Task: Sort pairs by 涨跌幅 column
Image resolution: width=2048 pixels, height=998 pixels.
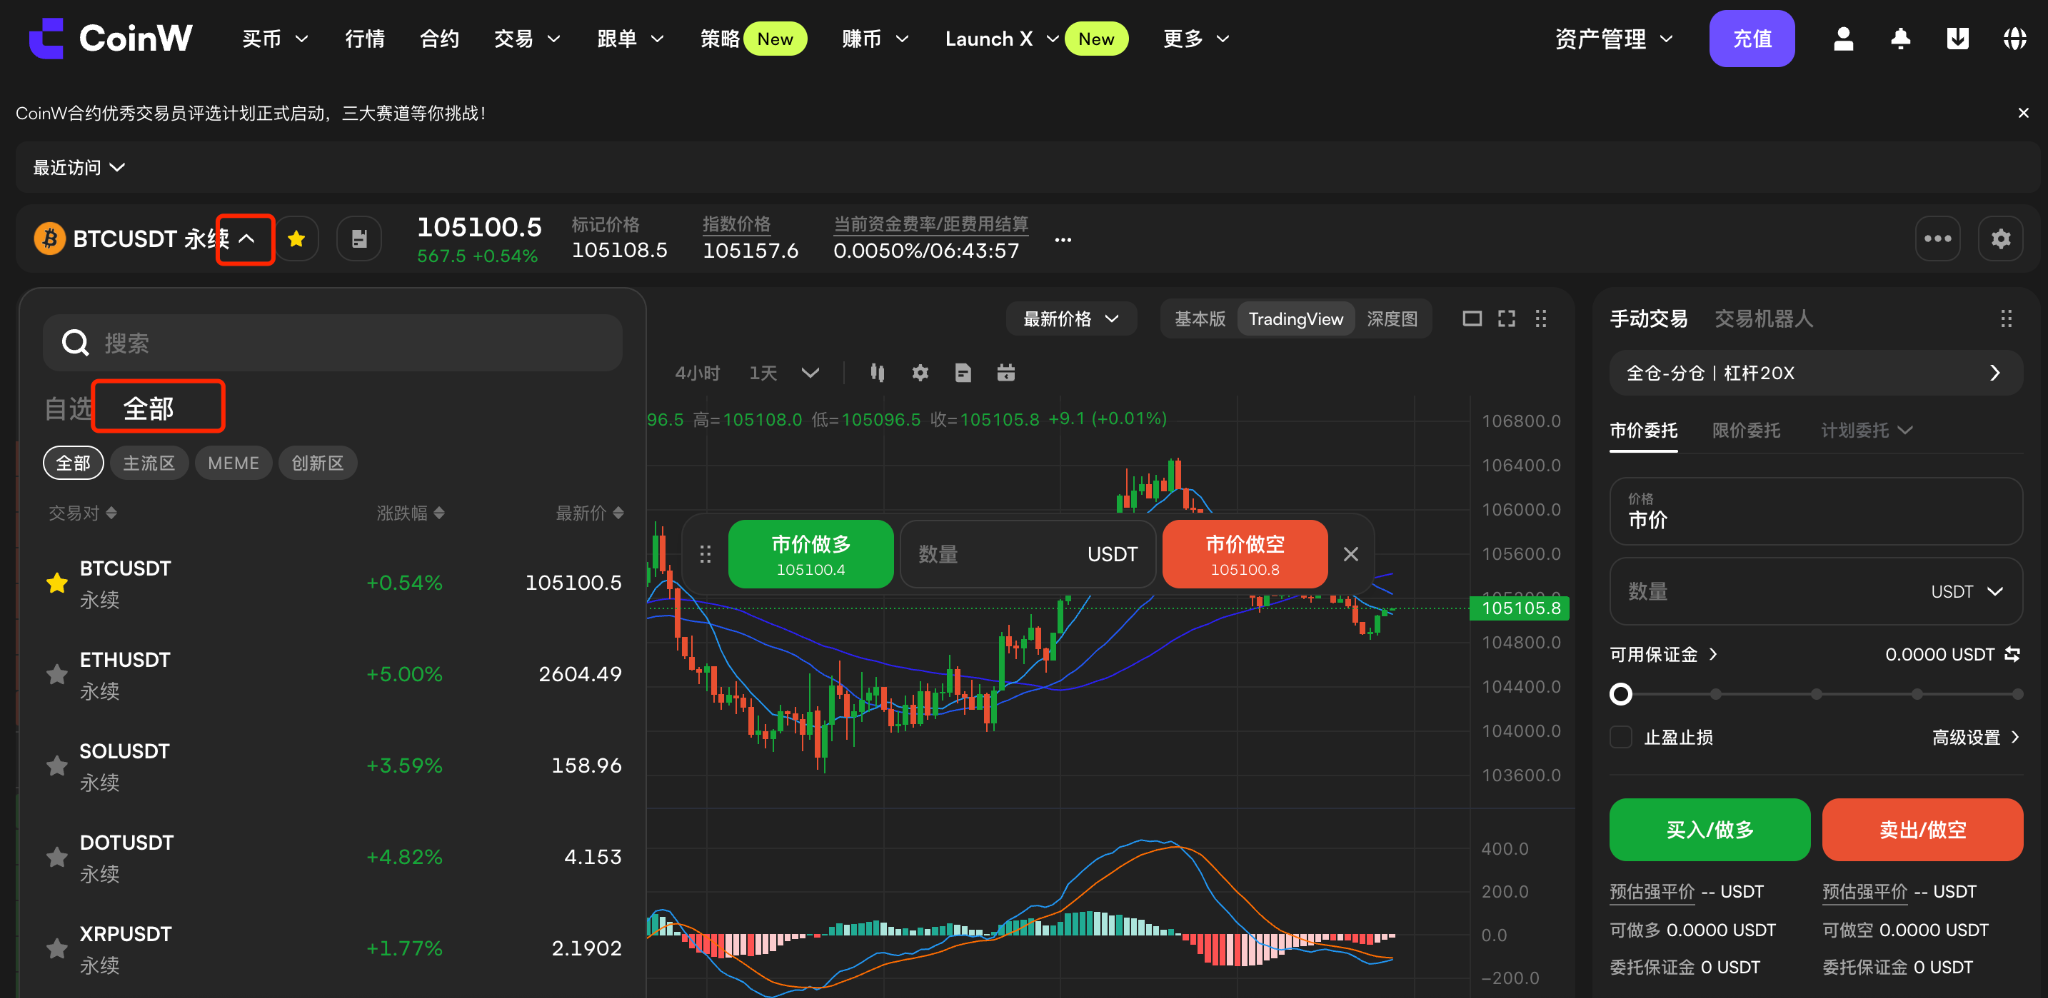Action: [411, 513]
